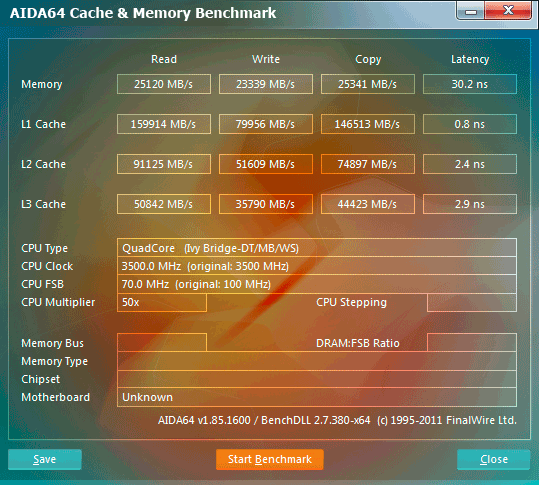Click the Memory Bus label
The width and height of the screenshot is (539, 485).
(52, 343)
